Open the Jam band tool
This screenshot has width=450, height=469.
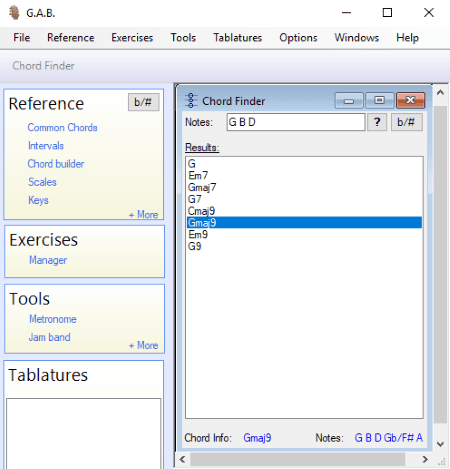(49, 337)
